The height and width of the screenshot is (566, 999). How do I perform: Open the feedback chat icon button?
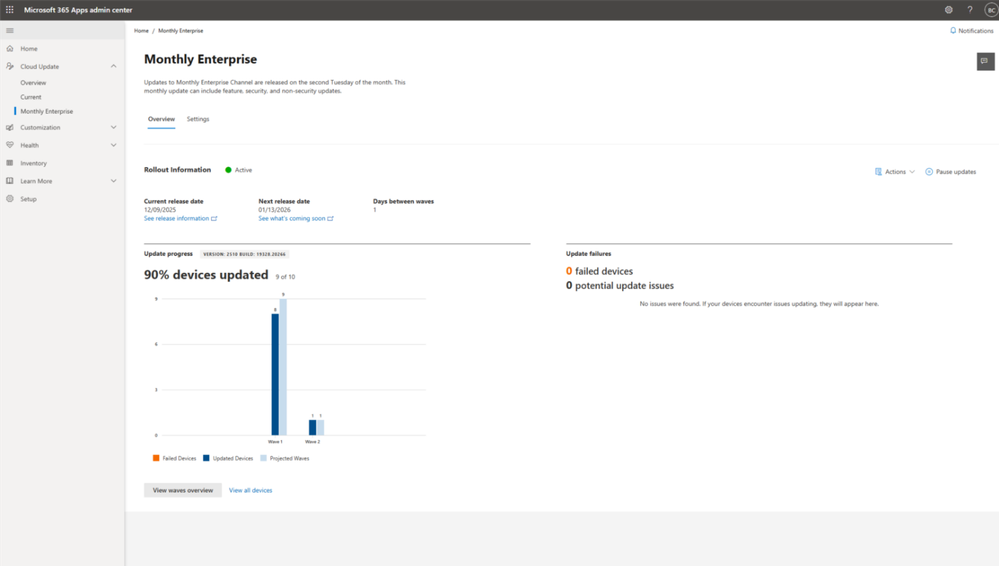(985, 61)
